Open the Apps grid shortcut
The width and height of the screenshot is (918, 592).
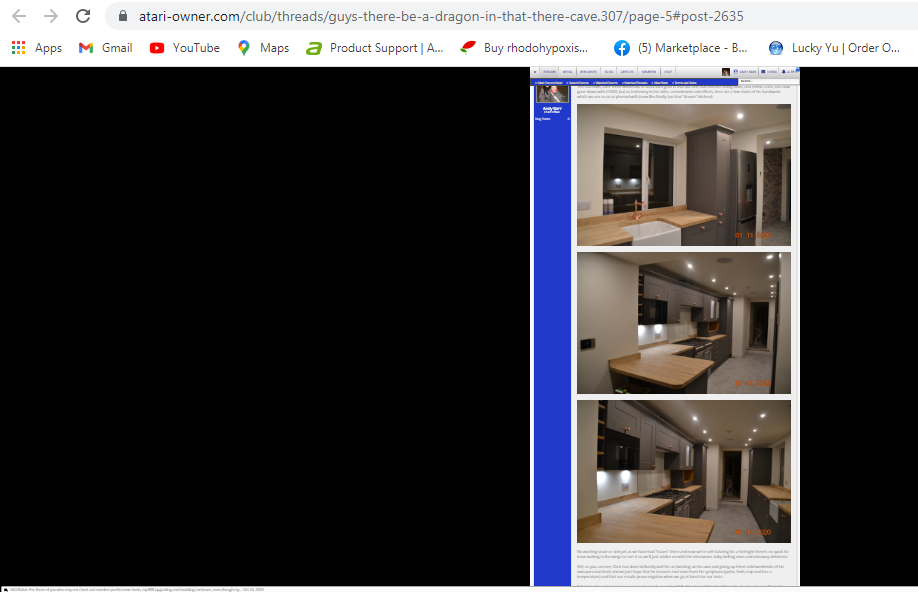[x=36, y=48]
